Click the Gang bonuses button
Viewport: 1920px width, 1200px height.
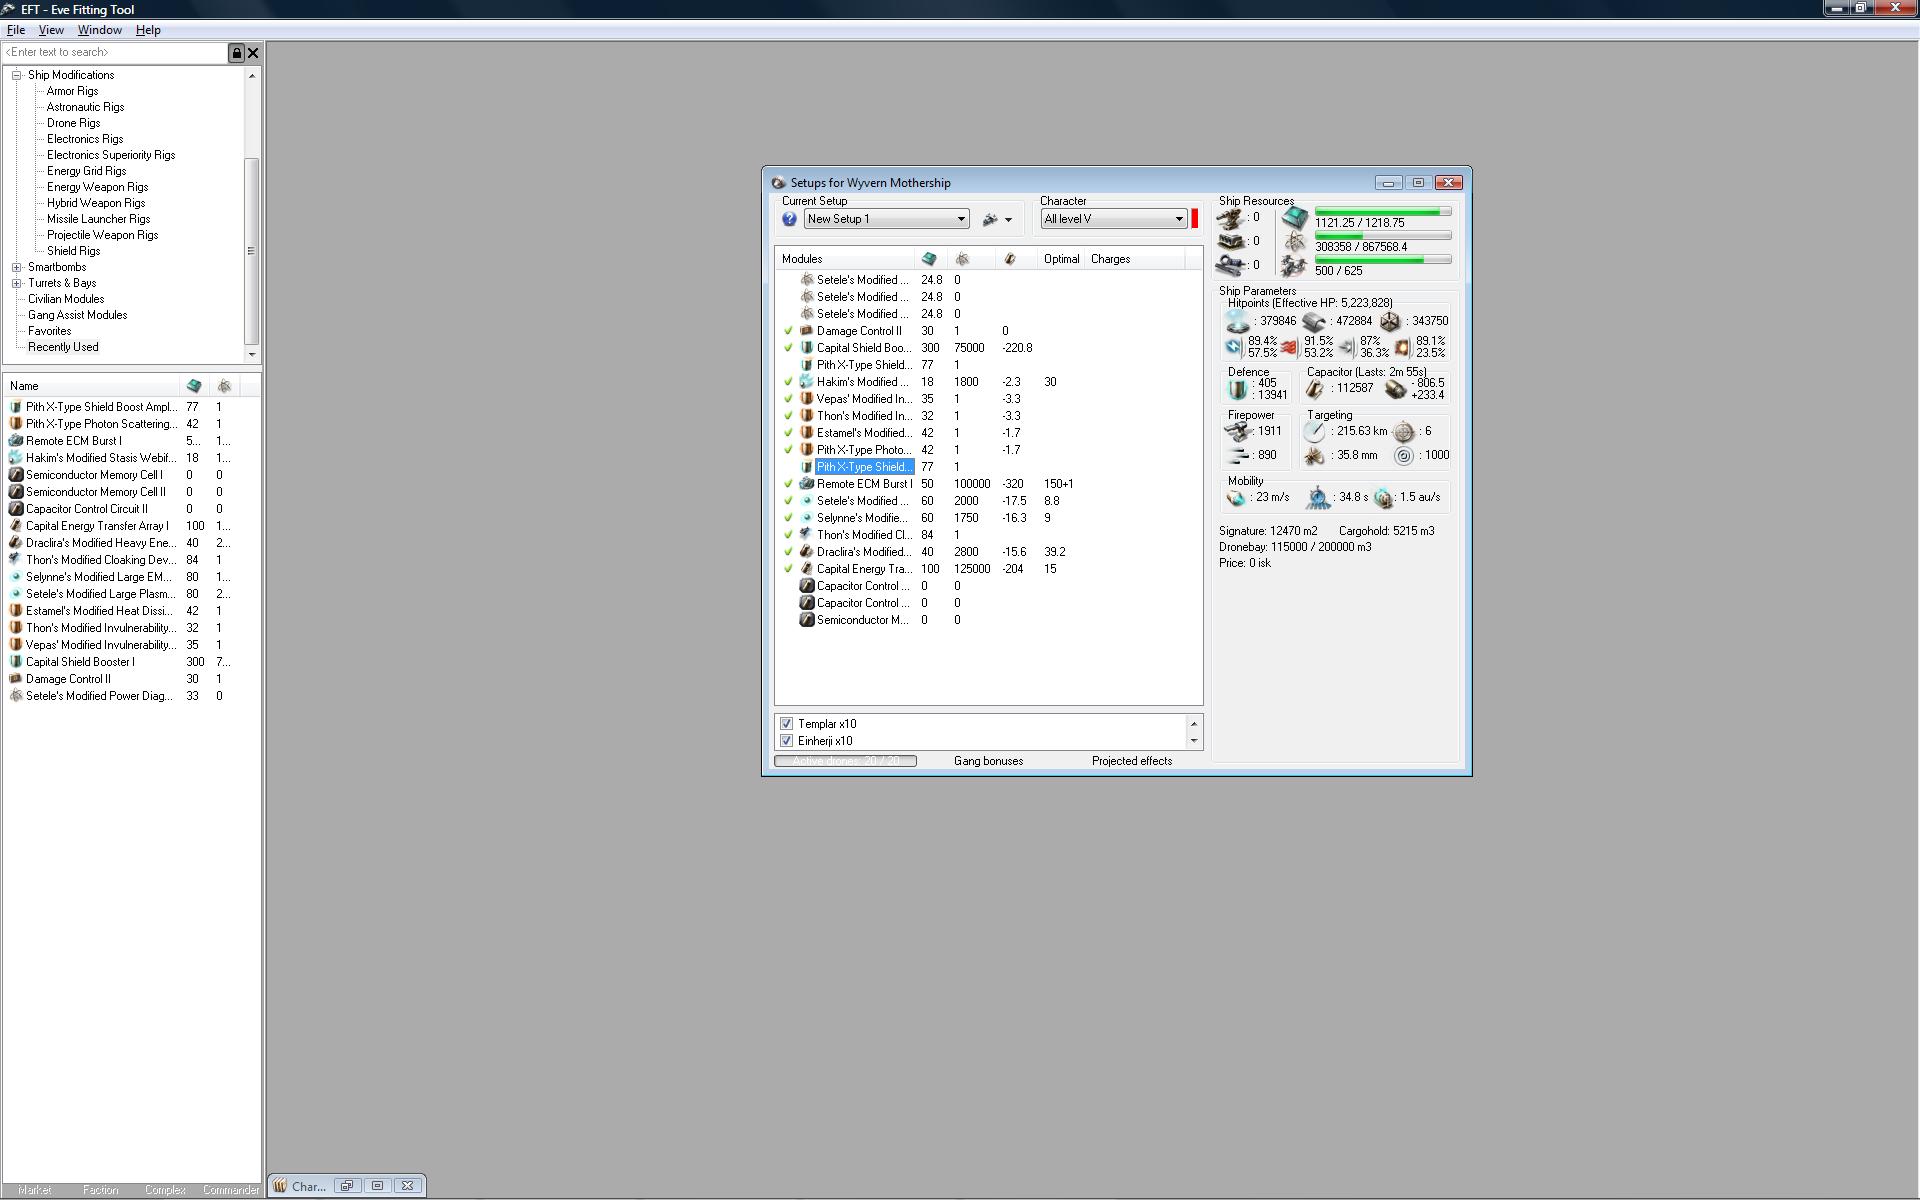988,761
